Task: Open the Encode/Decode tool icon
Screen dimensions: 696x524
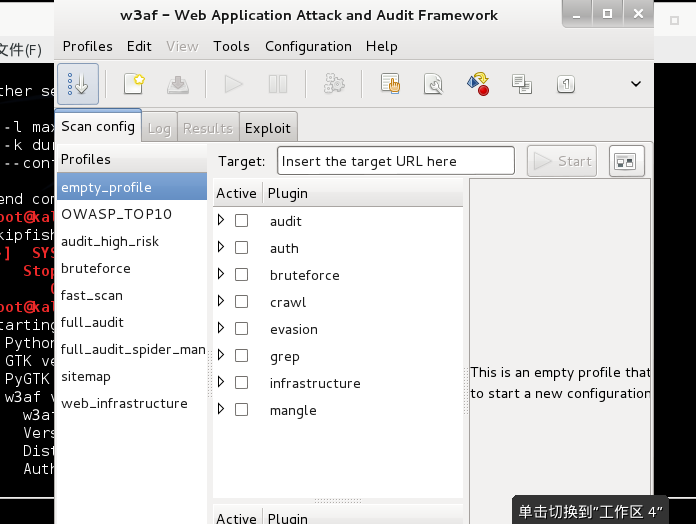Action: (478, 84)
